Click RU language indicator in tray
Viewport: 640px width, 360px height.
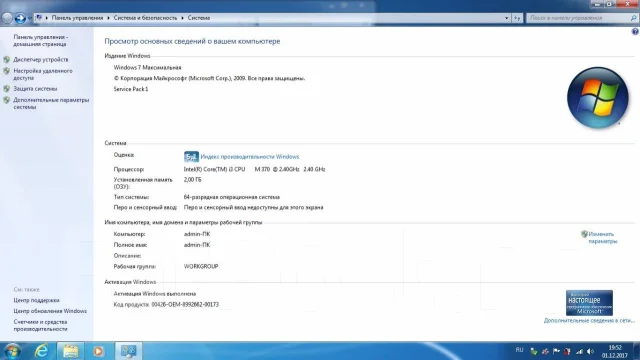point(519,350)
